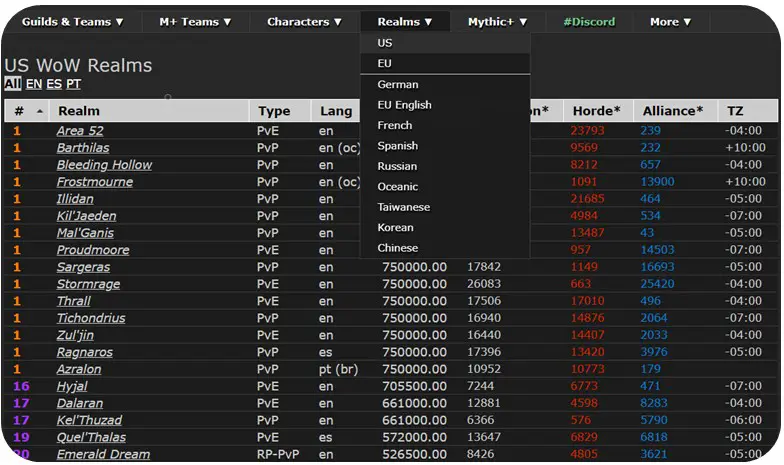Viewport: 784px width, 465px height.
Task: Select US in the Realms menu
Action: pos(445,43)
